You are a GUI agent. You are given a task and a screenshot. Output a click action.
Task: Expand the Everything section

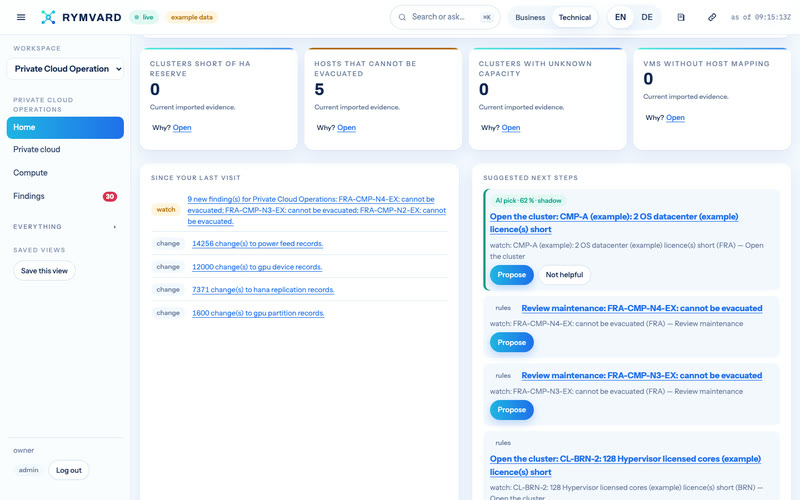pos(65,227)
